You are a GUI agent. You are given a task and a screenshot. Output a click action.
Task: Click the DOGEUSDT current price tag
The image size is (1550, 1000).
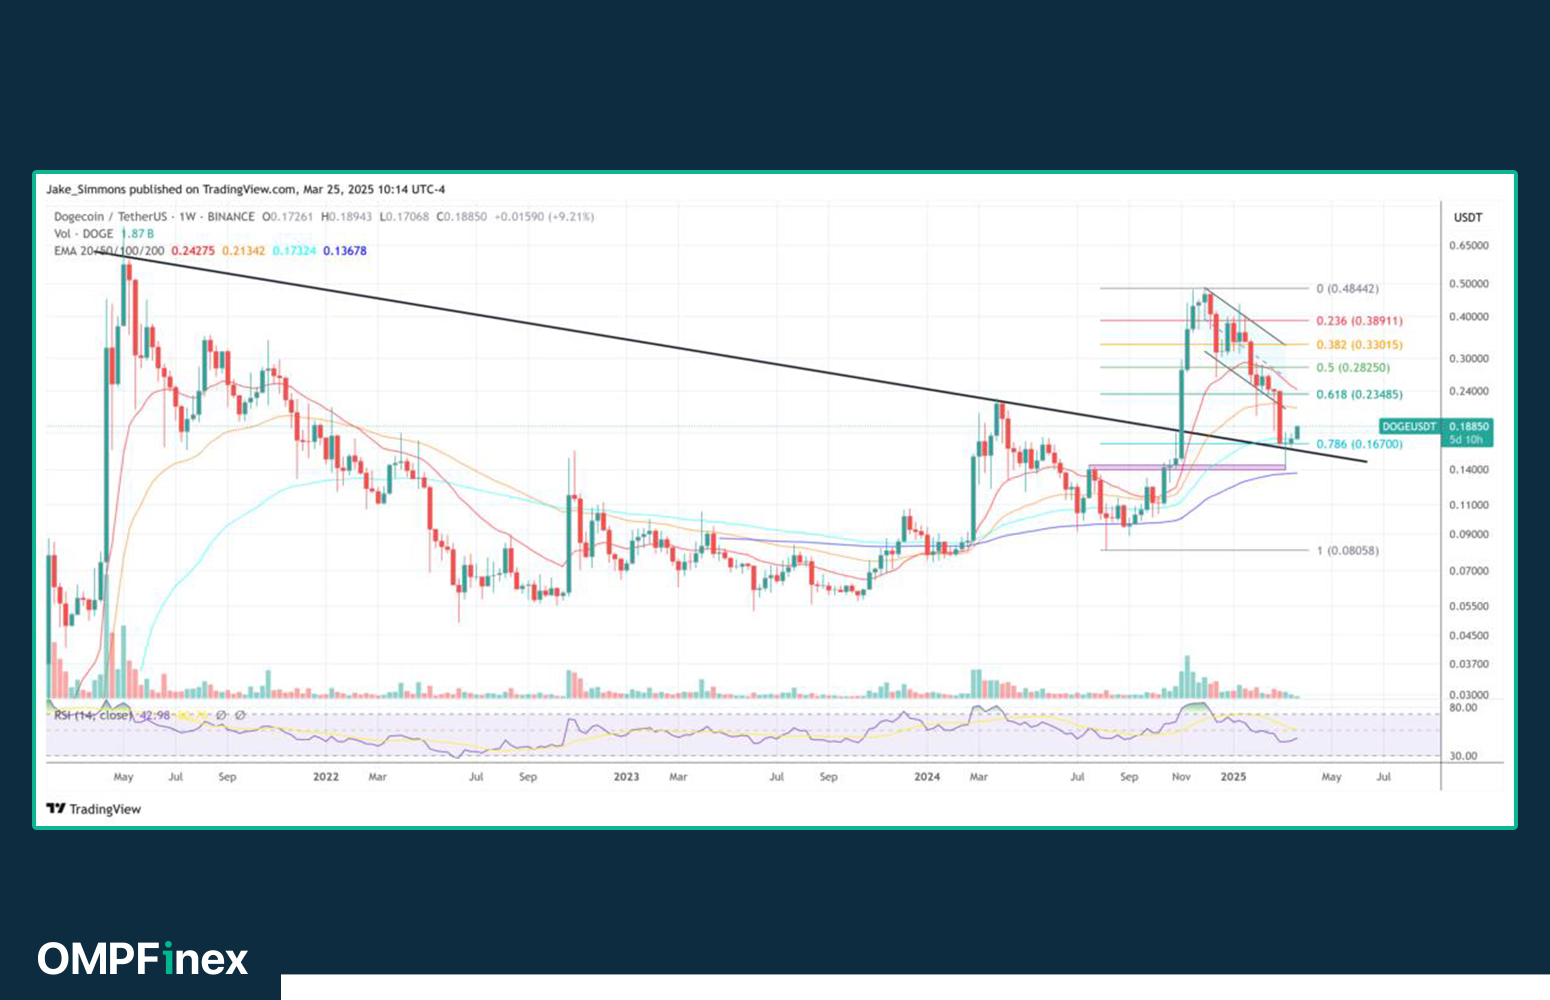(x=1437, y=432)
